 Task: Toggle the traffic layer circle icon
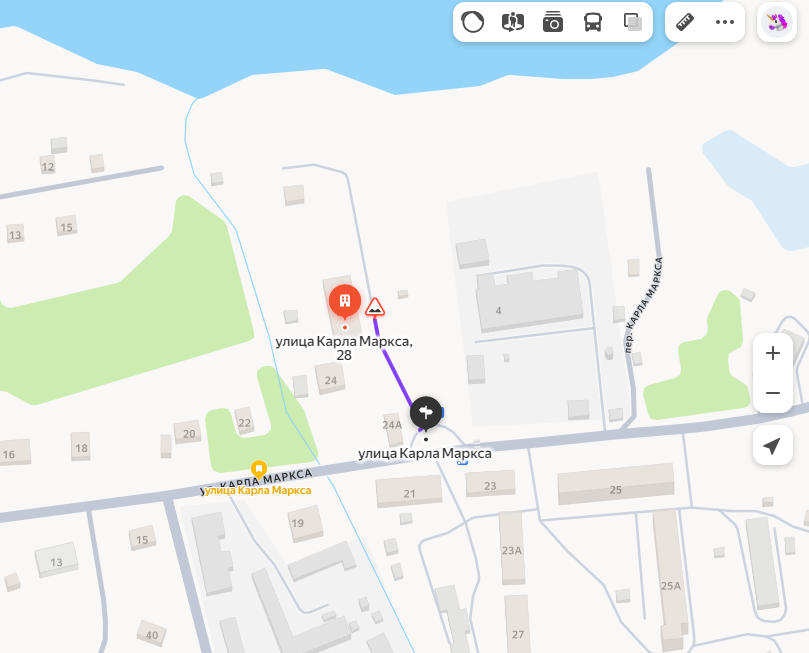click(473, 22)
